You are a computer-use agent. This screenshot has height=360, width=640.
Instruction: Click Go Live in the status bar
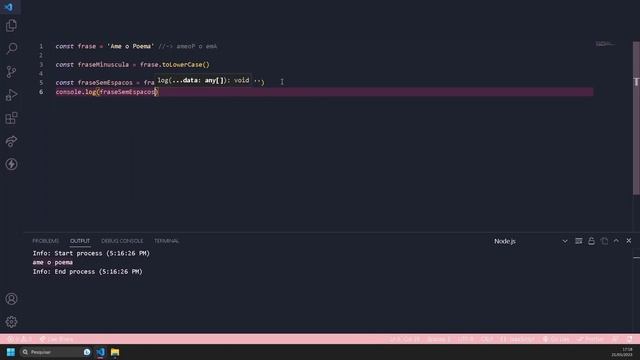coord(556,339)
